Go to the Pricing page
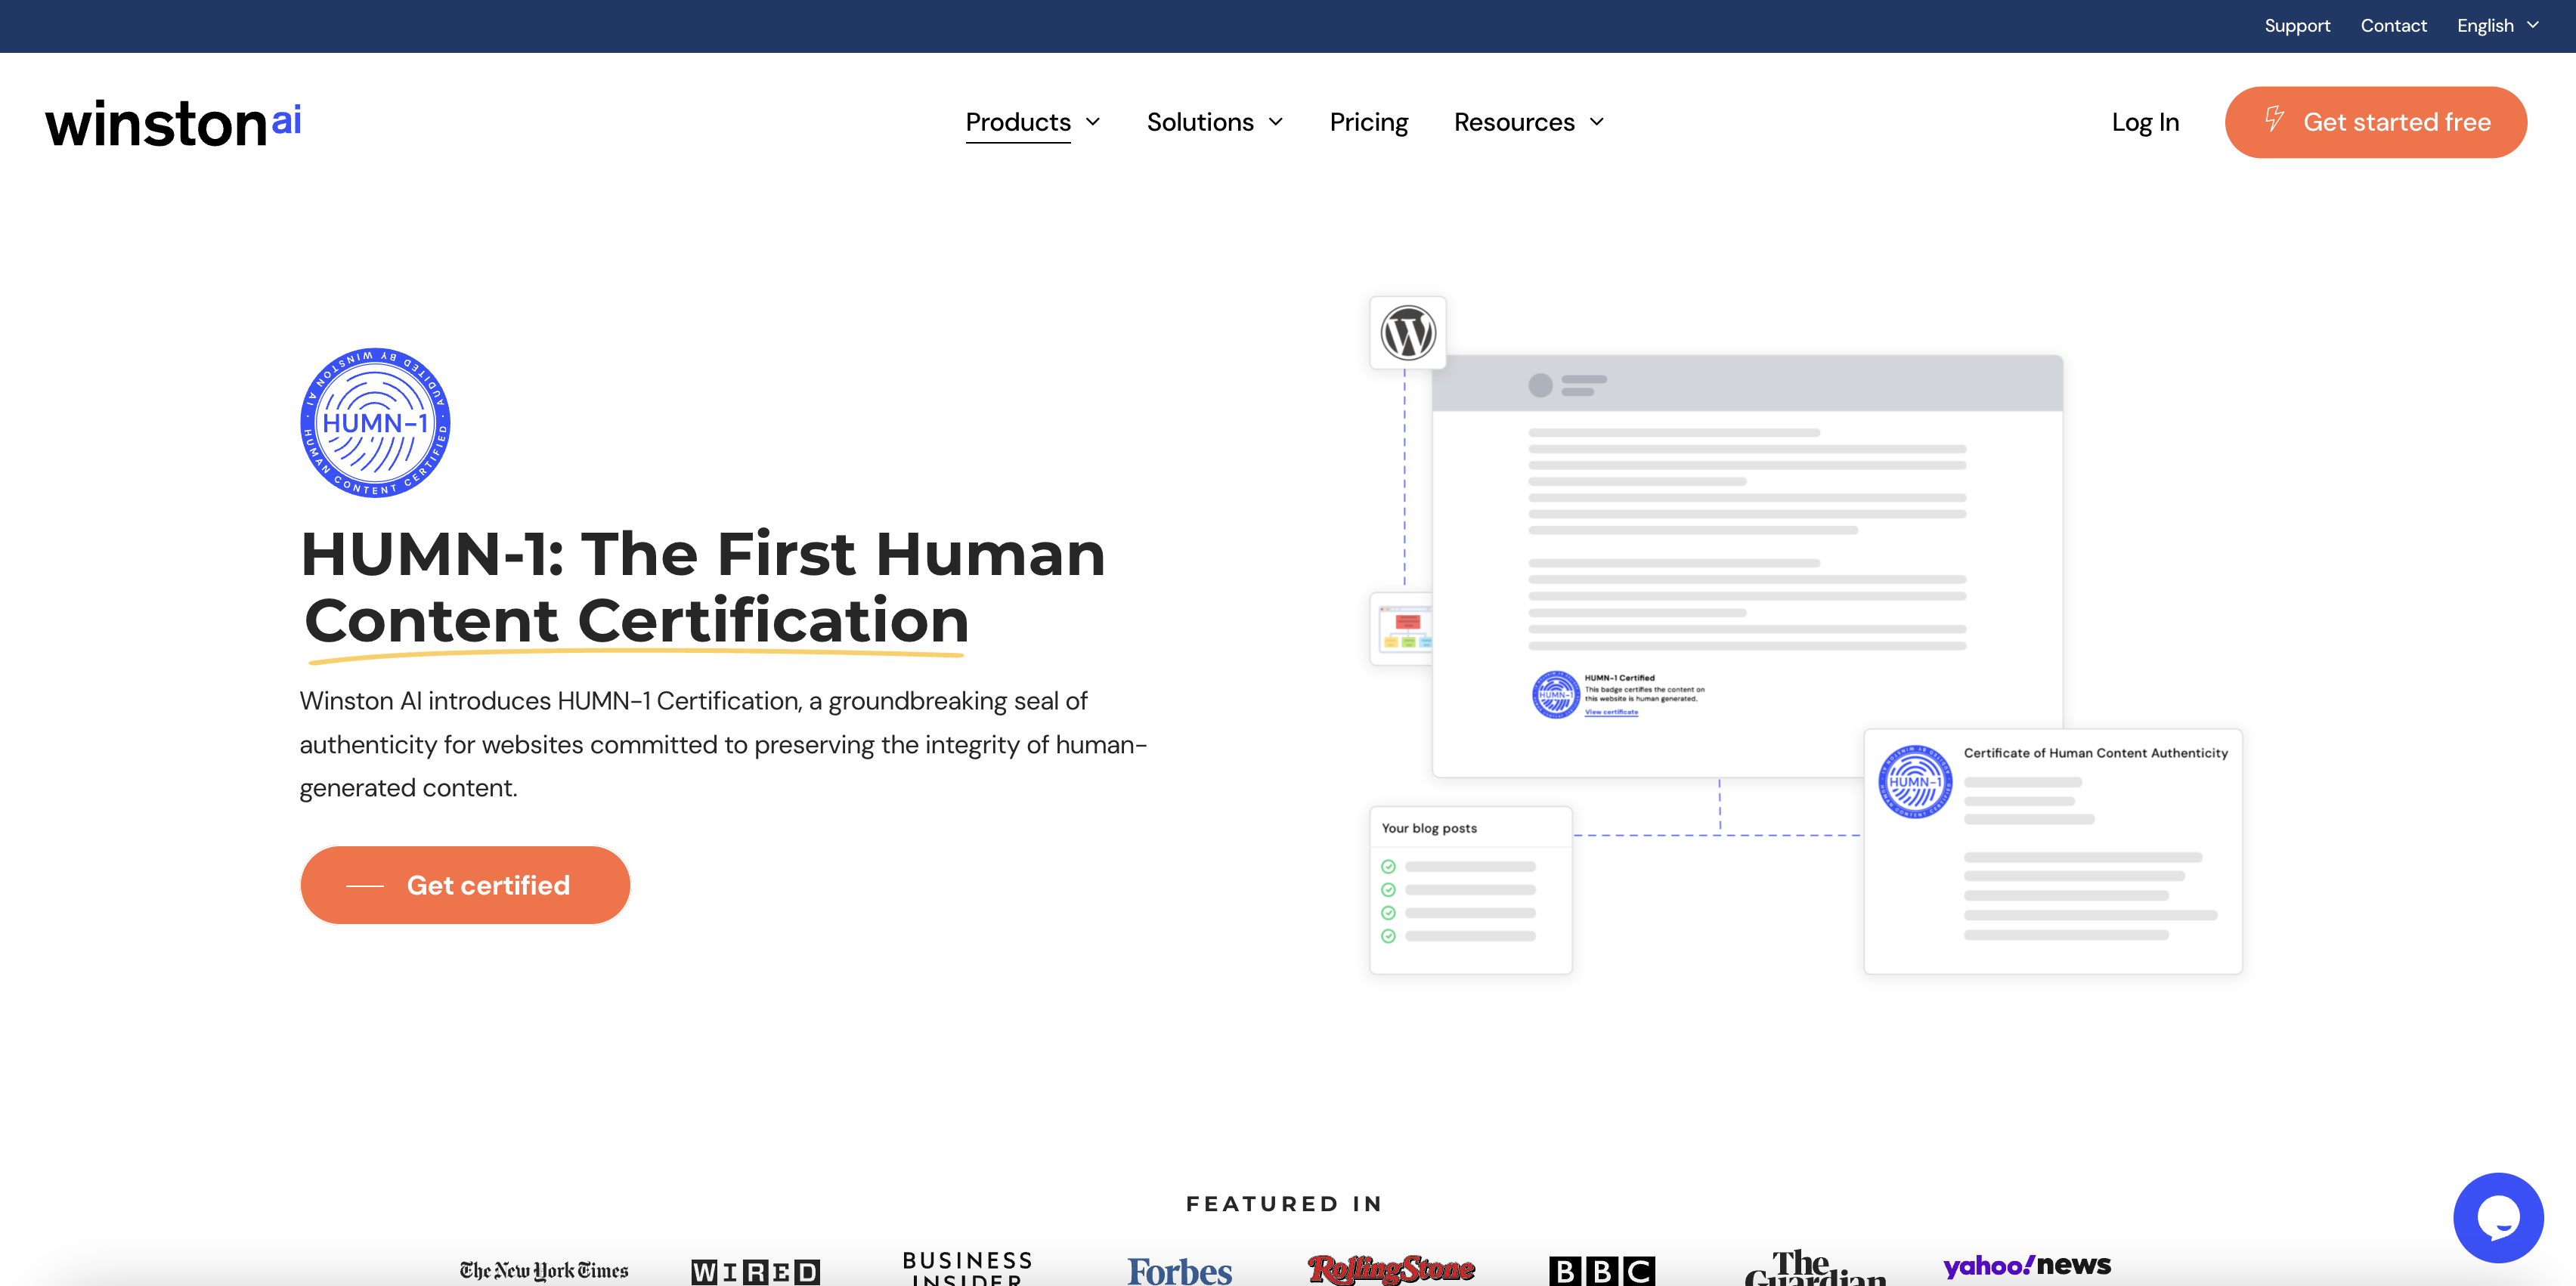The width and height of the screenshot is (2576, 1286). (1368, 122)
